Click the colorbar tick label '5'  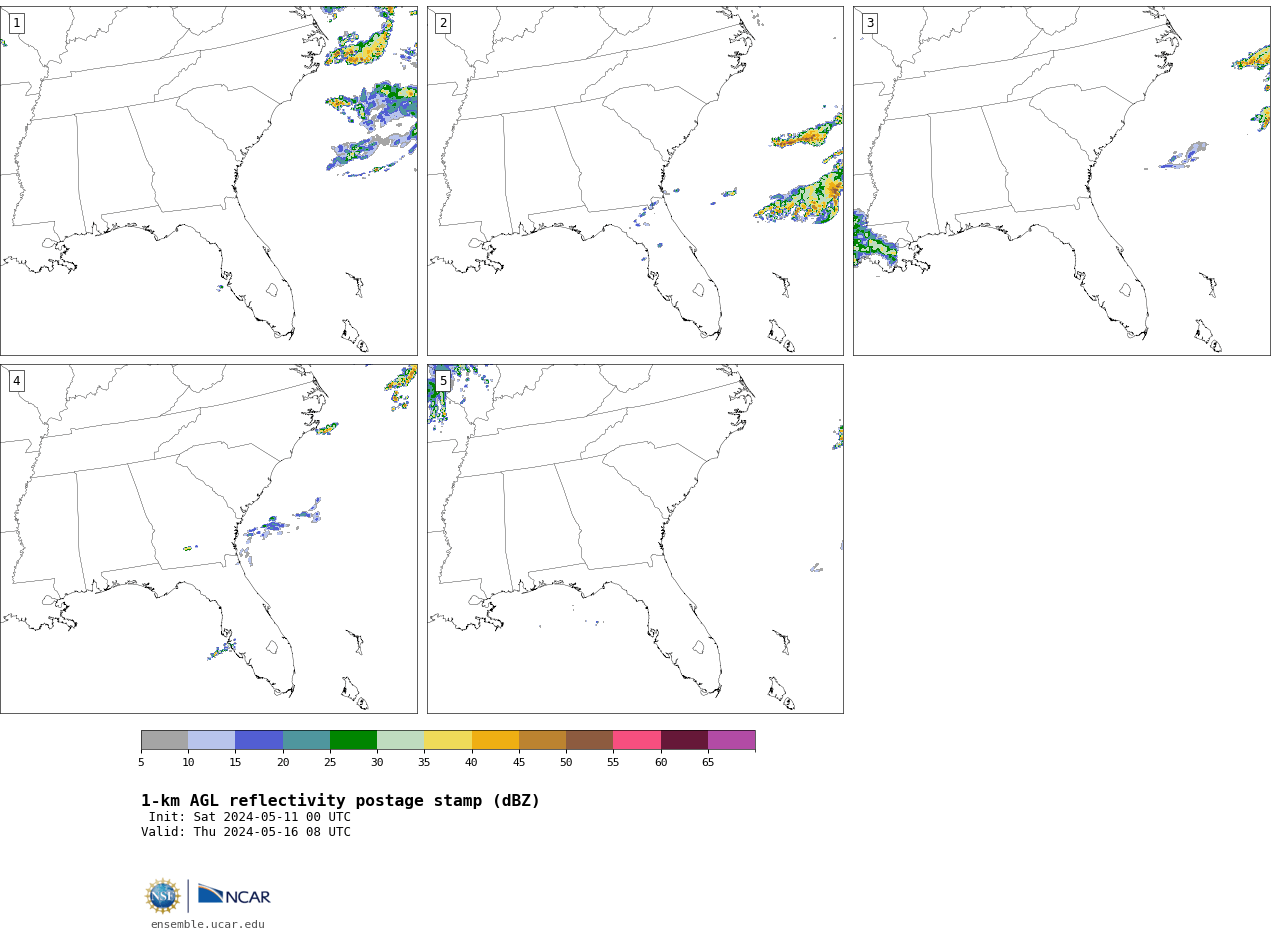pos(141,763)
